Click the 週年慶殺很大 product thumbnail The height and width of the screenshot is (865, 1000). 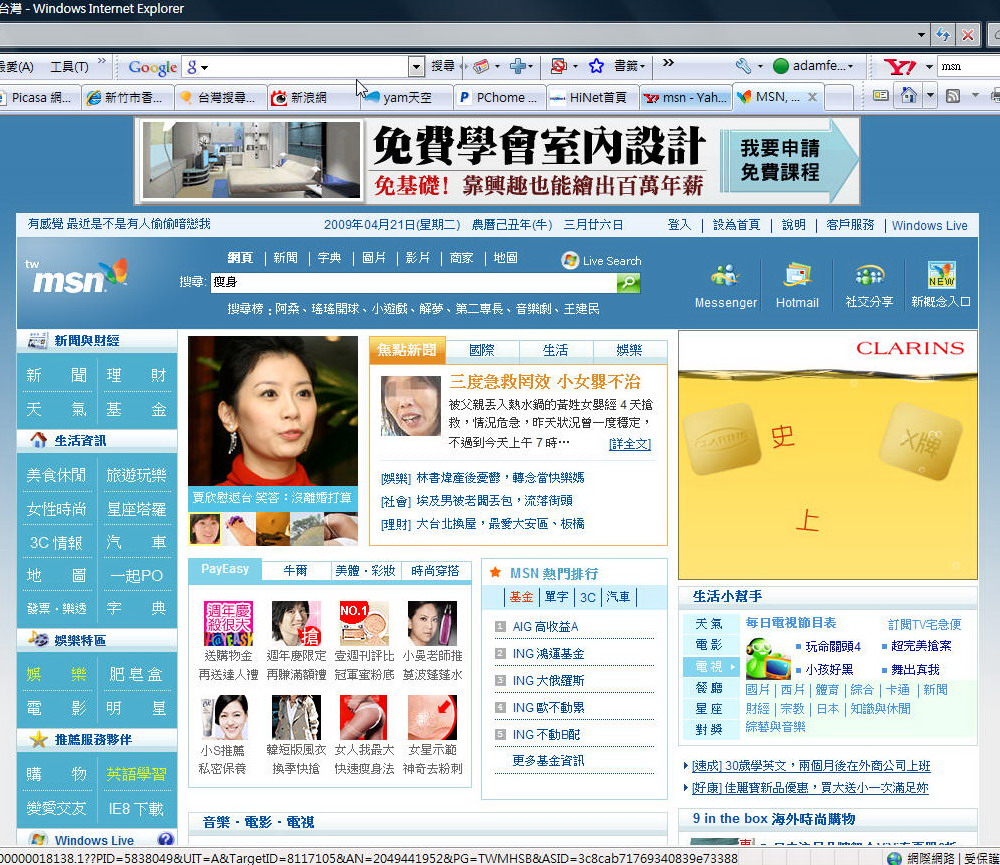point(228,623)
